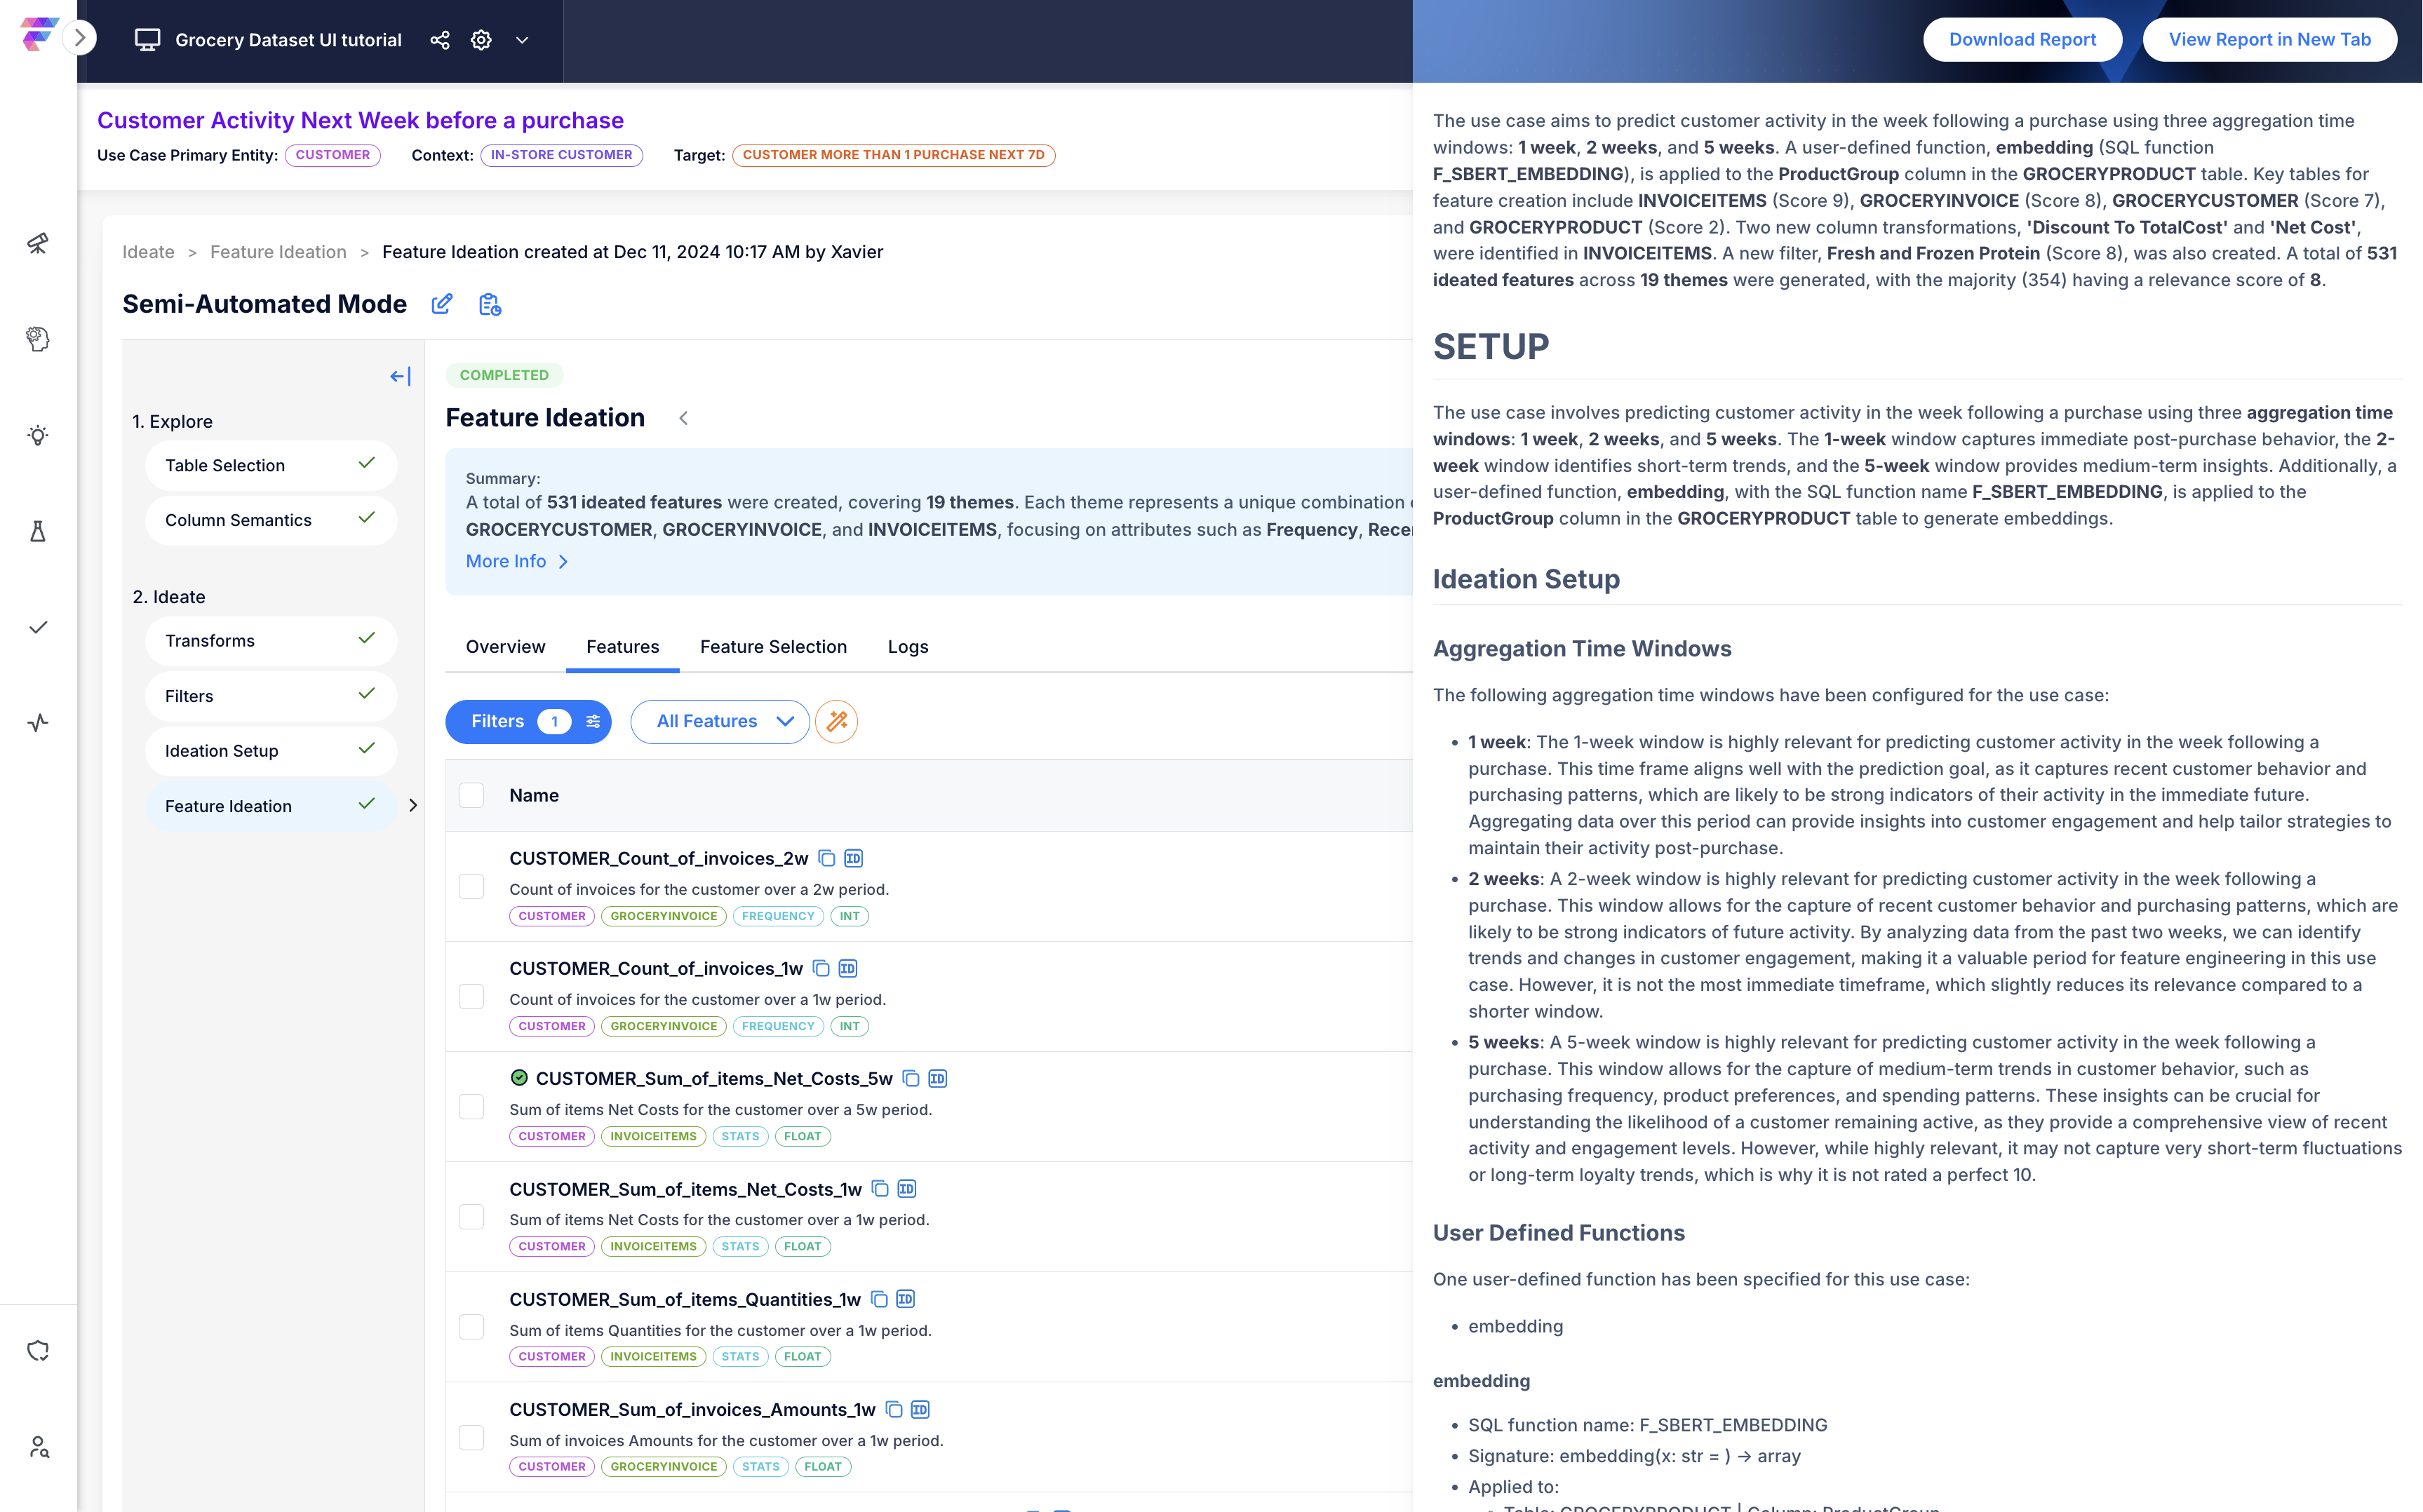Click the ID icon for CUSTOMER_Sum_of_items_Net_Costs_5w

click(937, 1078)
